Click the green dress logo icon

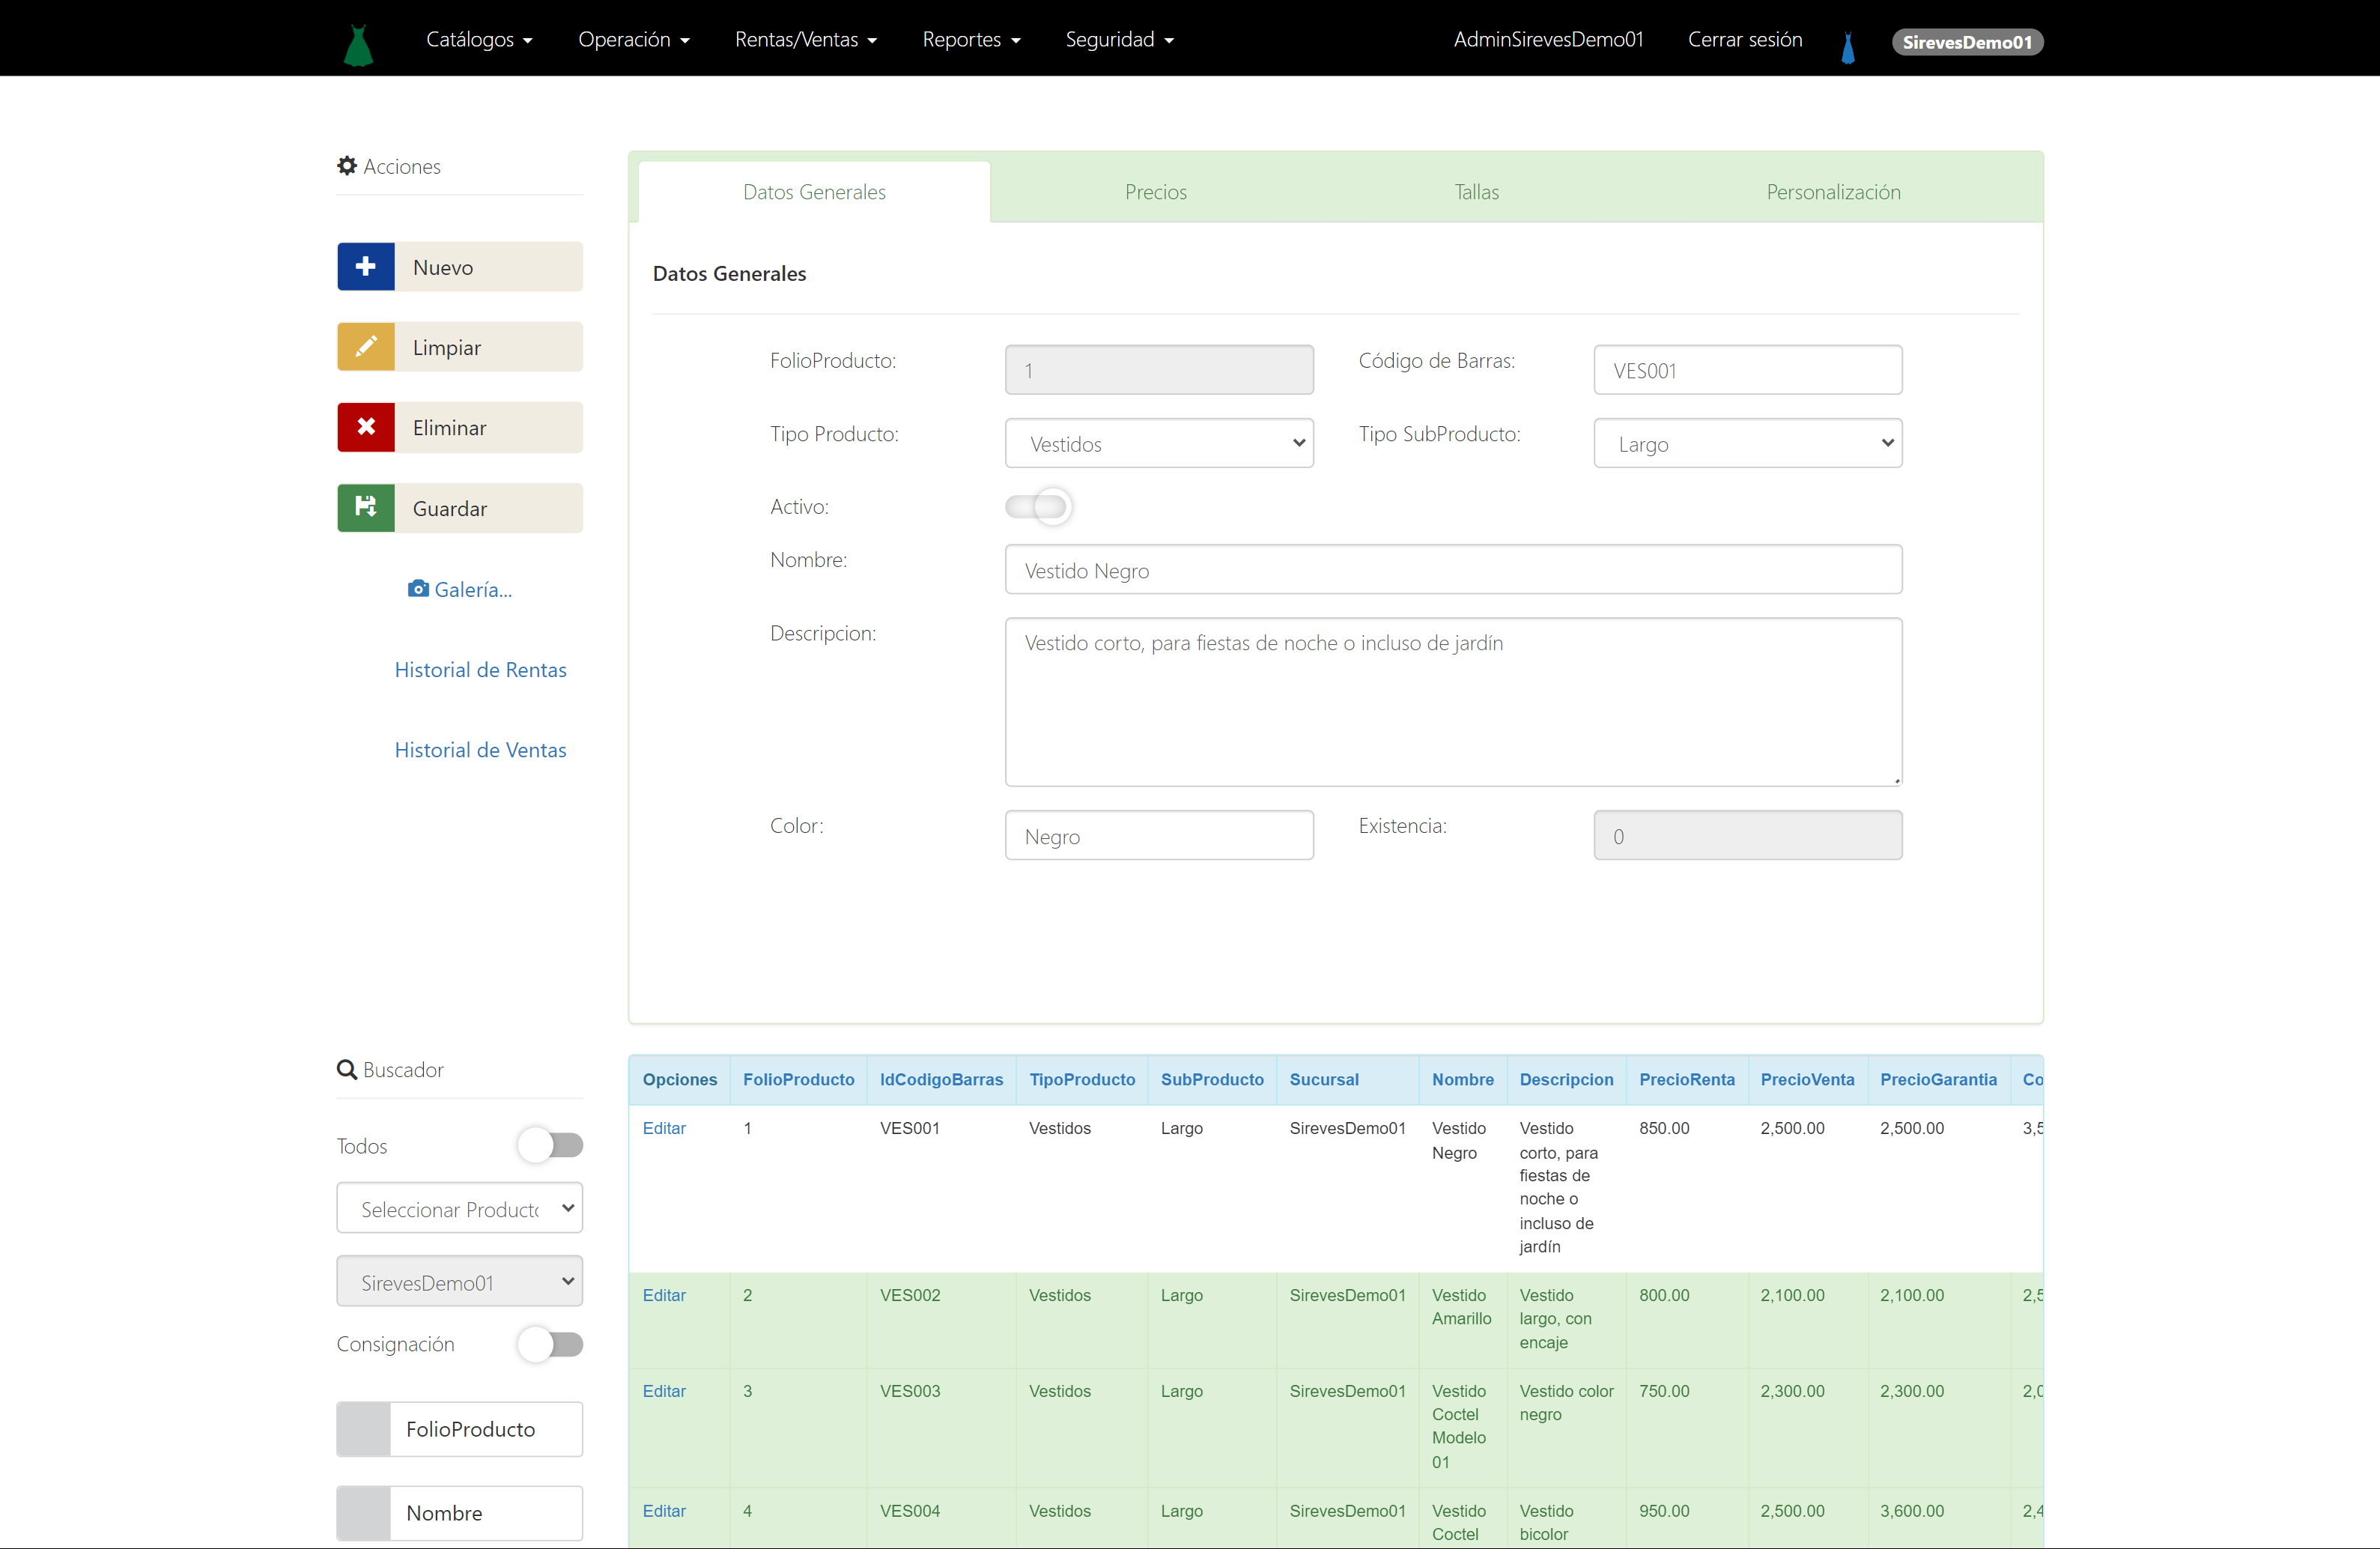[358, 45]
